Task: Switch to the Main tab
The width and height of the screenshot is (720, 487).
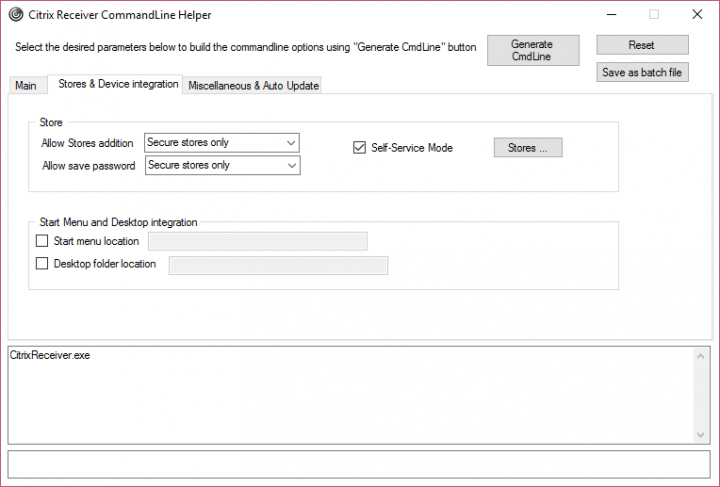Action: click(26, 86)
